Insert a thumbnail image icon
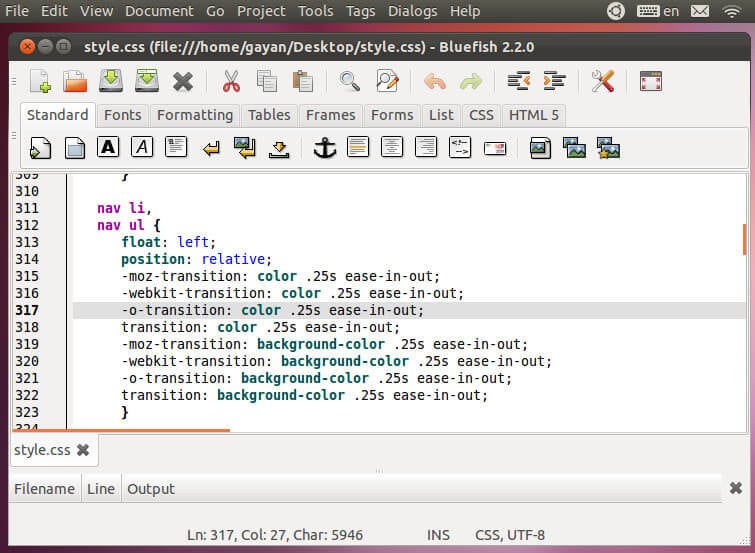 [574, 147]
